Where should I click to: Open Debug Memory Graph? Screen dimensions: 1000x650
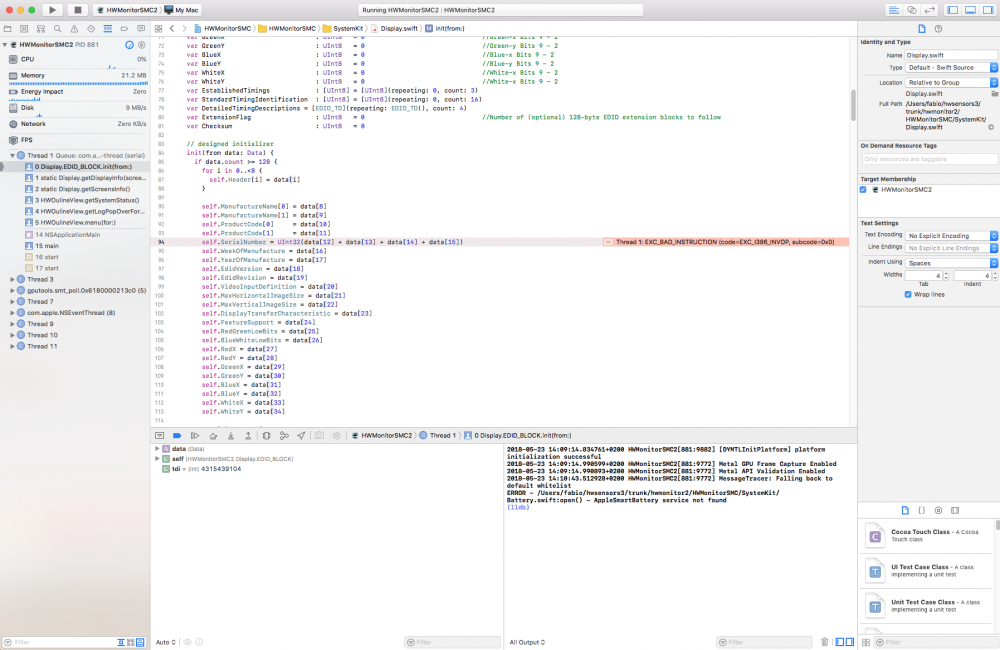coord(284,436)
